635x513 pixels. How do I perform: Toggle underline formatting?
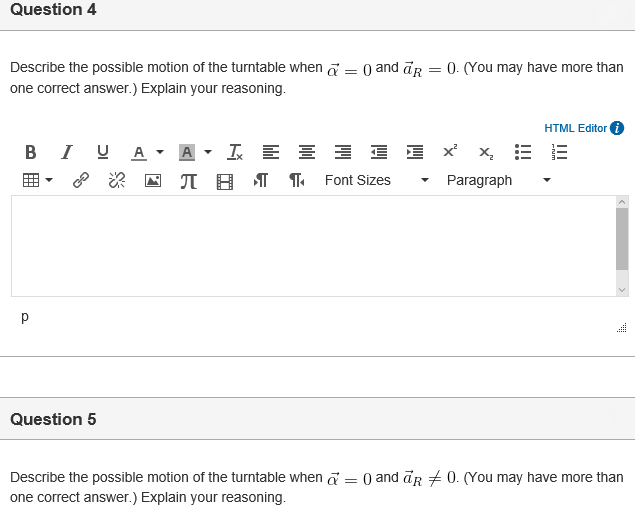[x=101, y=152]
